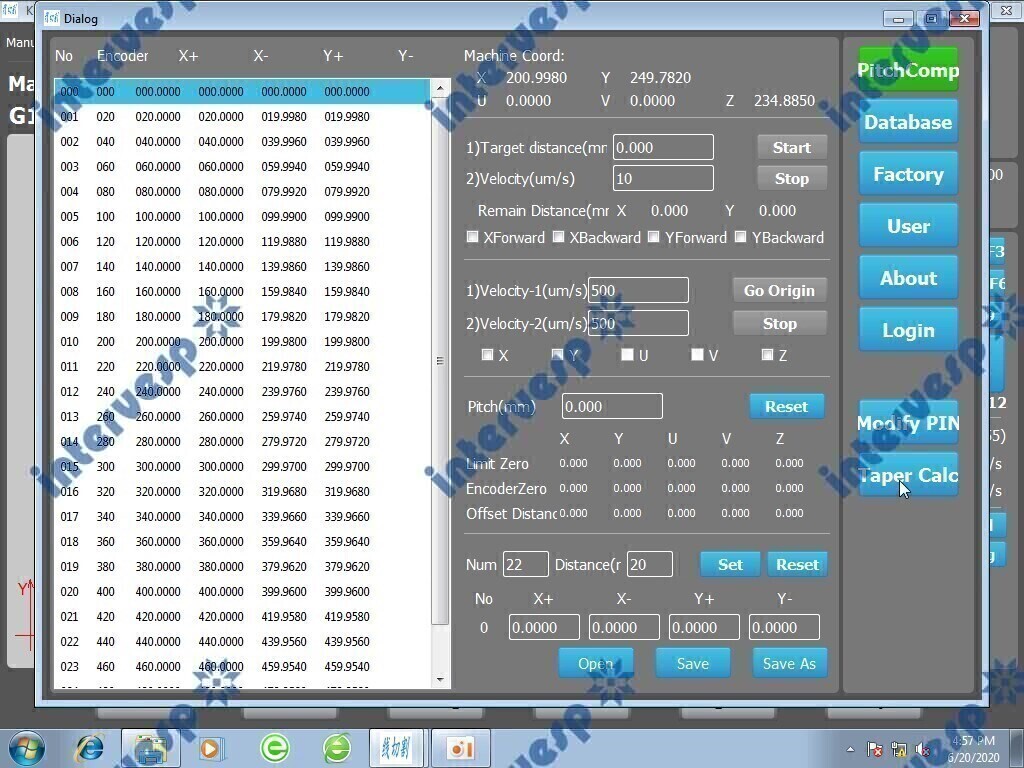Click the Target distance input field

coord(663,147)
